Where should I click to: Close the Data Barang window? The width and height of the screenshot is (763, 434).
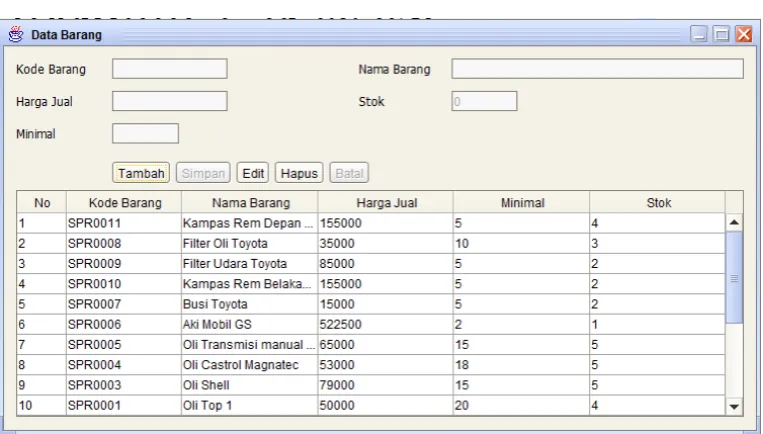(x=744, y=34)
